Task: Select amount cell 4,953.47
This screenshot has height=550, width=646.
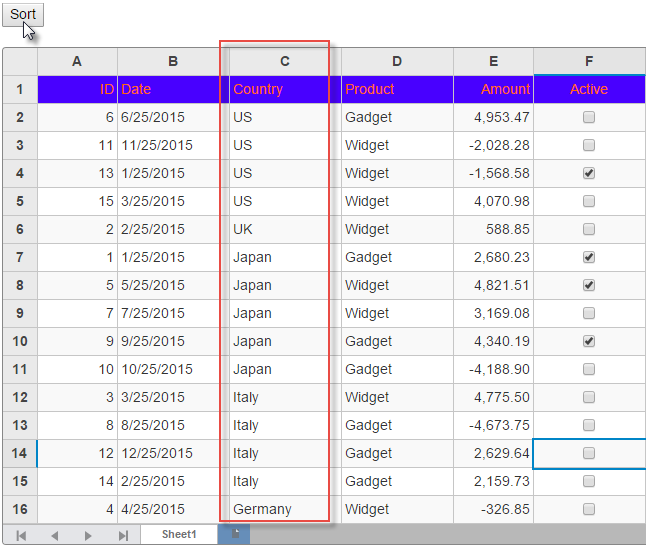Action: click(493, 117)
